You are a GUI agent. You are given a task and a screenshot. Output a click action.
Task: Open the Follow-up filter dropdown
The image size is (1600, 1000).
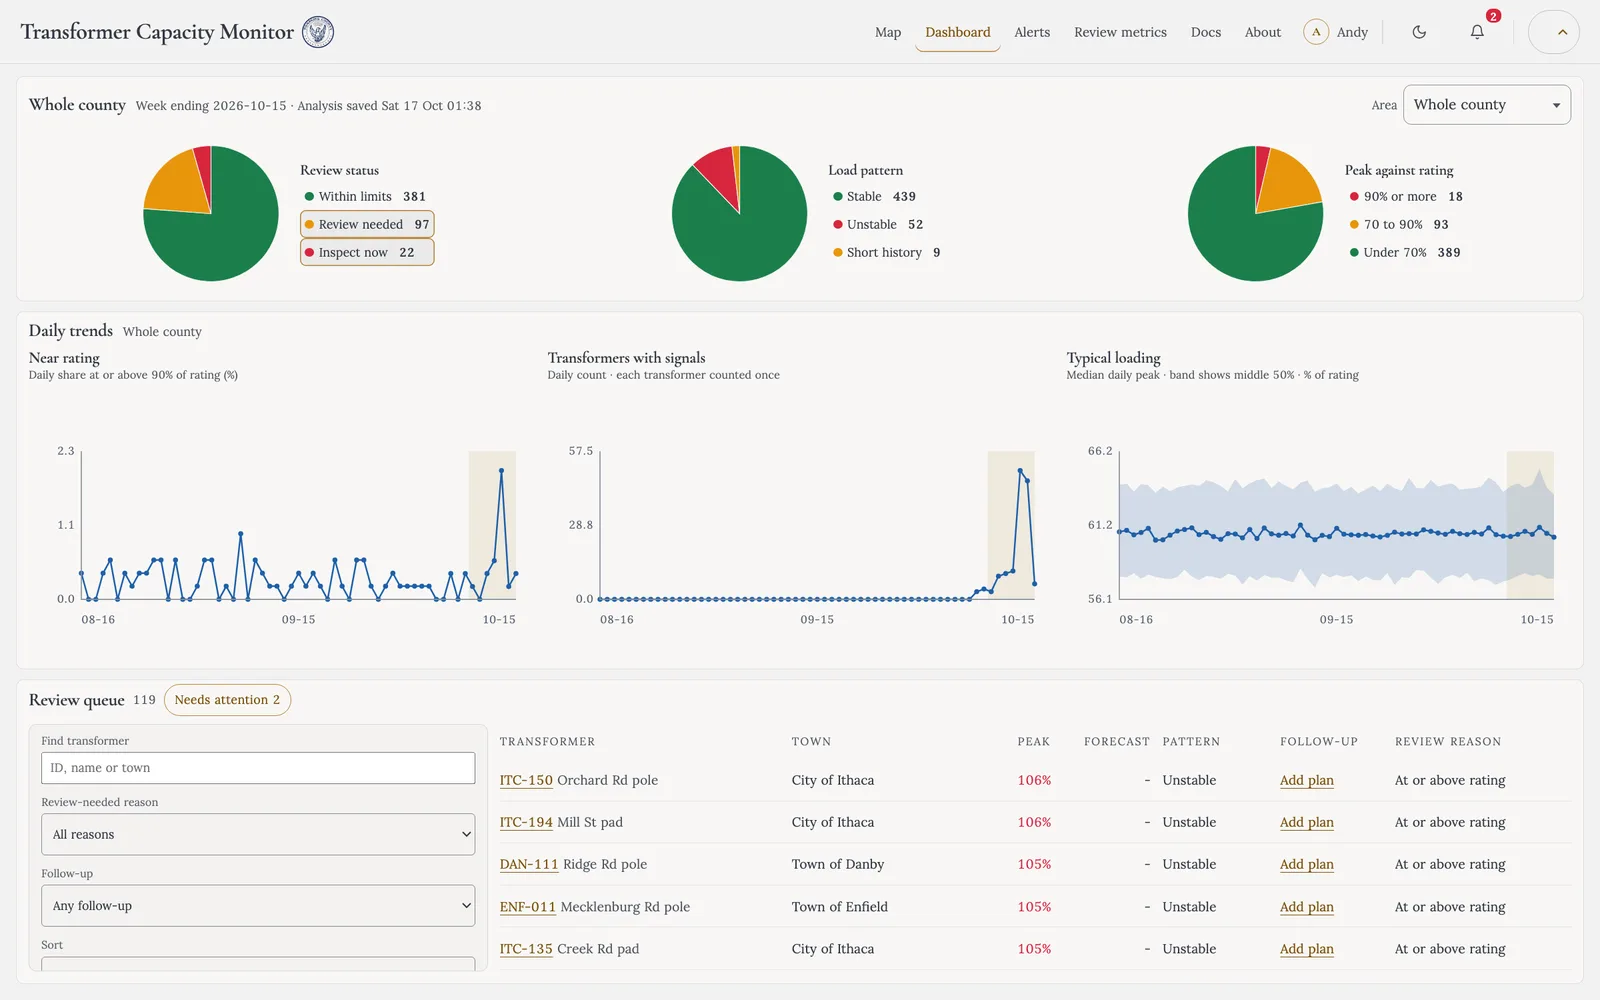(x=258, y=906)
